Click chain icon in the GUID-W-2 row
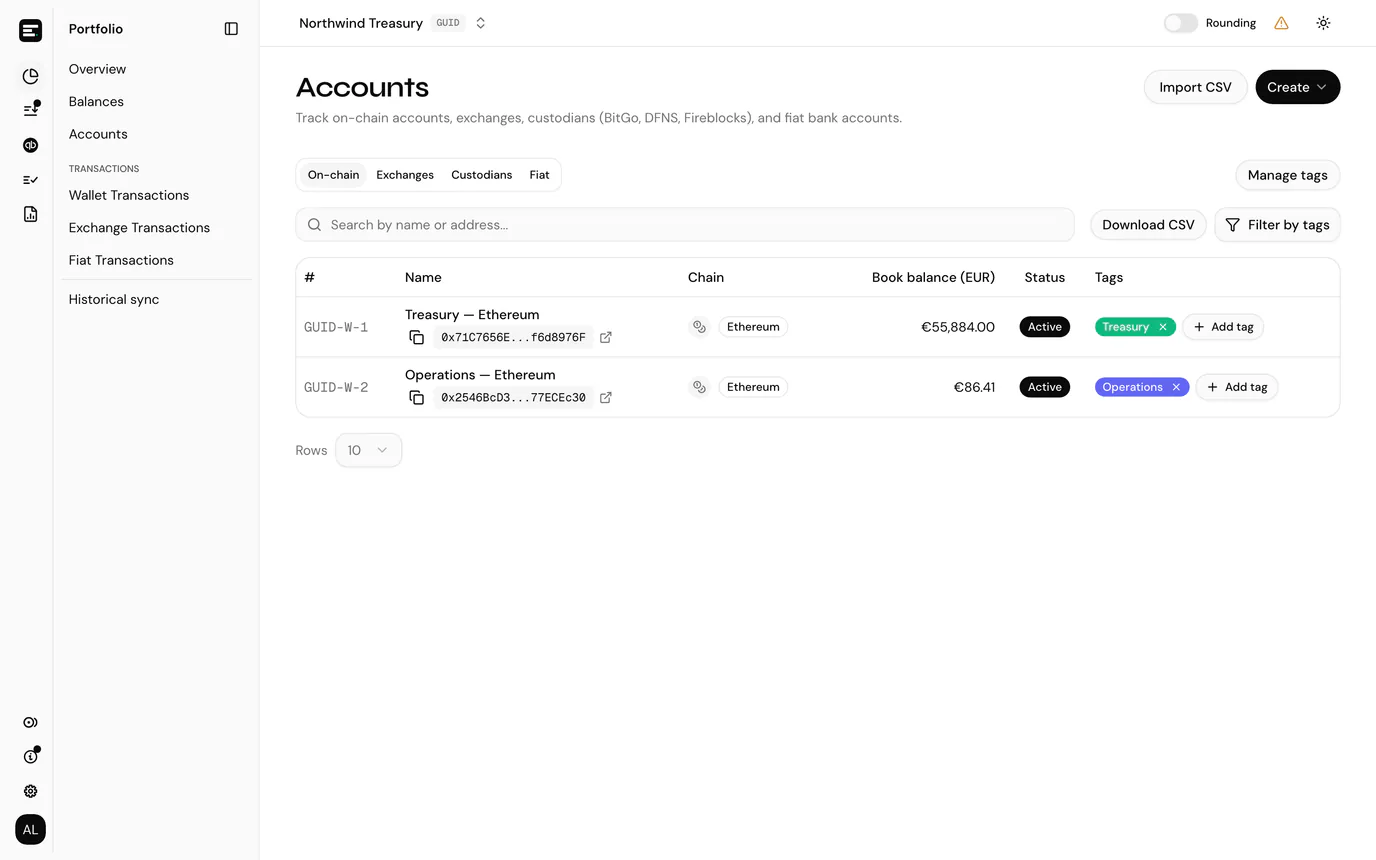 coord(700,387)
